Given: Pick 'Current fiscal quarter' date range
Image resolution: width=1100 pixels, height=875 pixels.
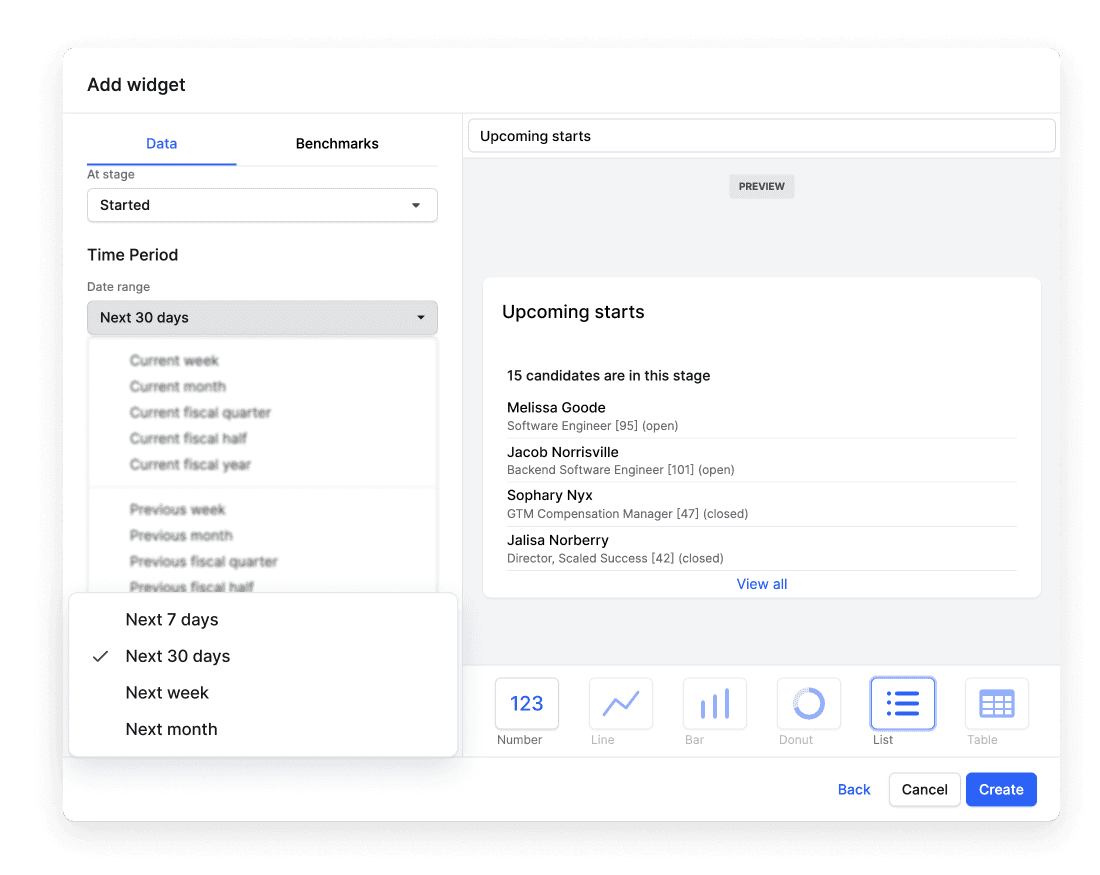Looking at the screenshot, I should (x=200, y=412).
